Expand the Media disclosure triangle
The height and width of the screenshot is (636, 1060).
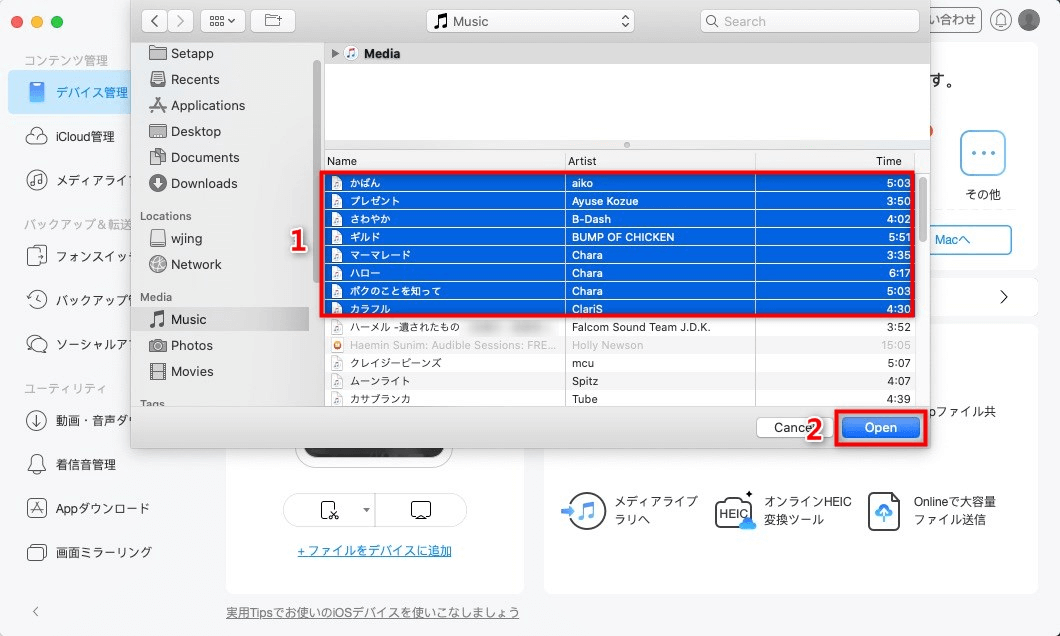point(335,53)
